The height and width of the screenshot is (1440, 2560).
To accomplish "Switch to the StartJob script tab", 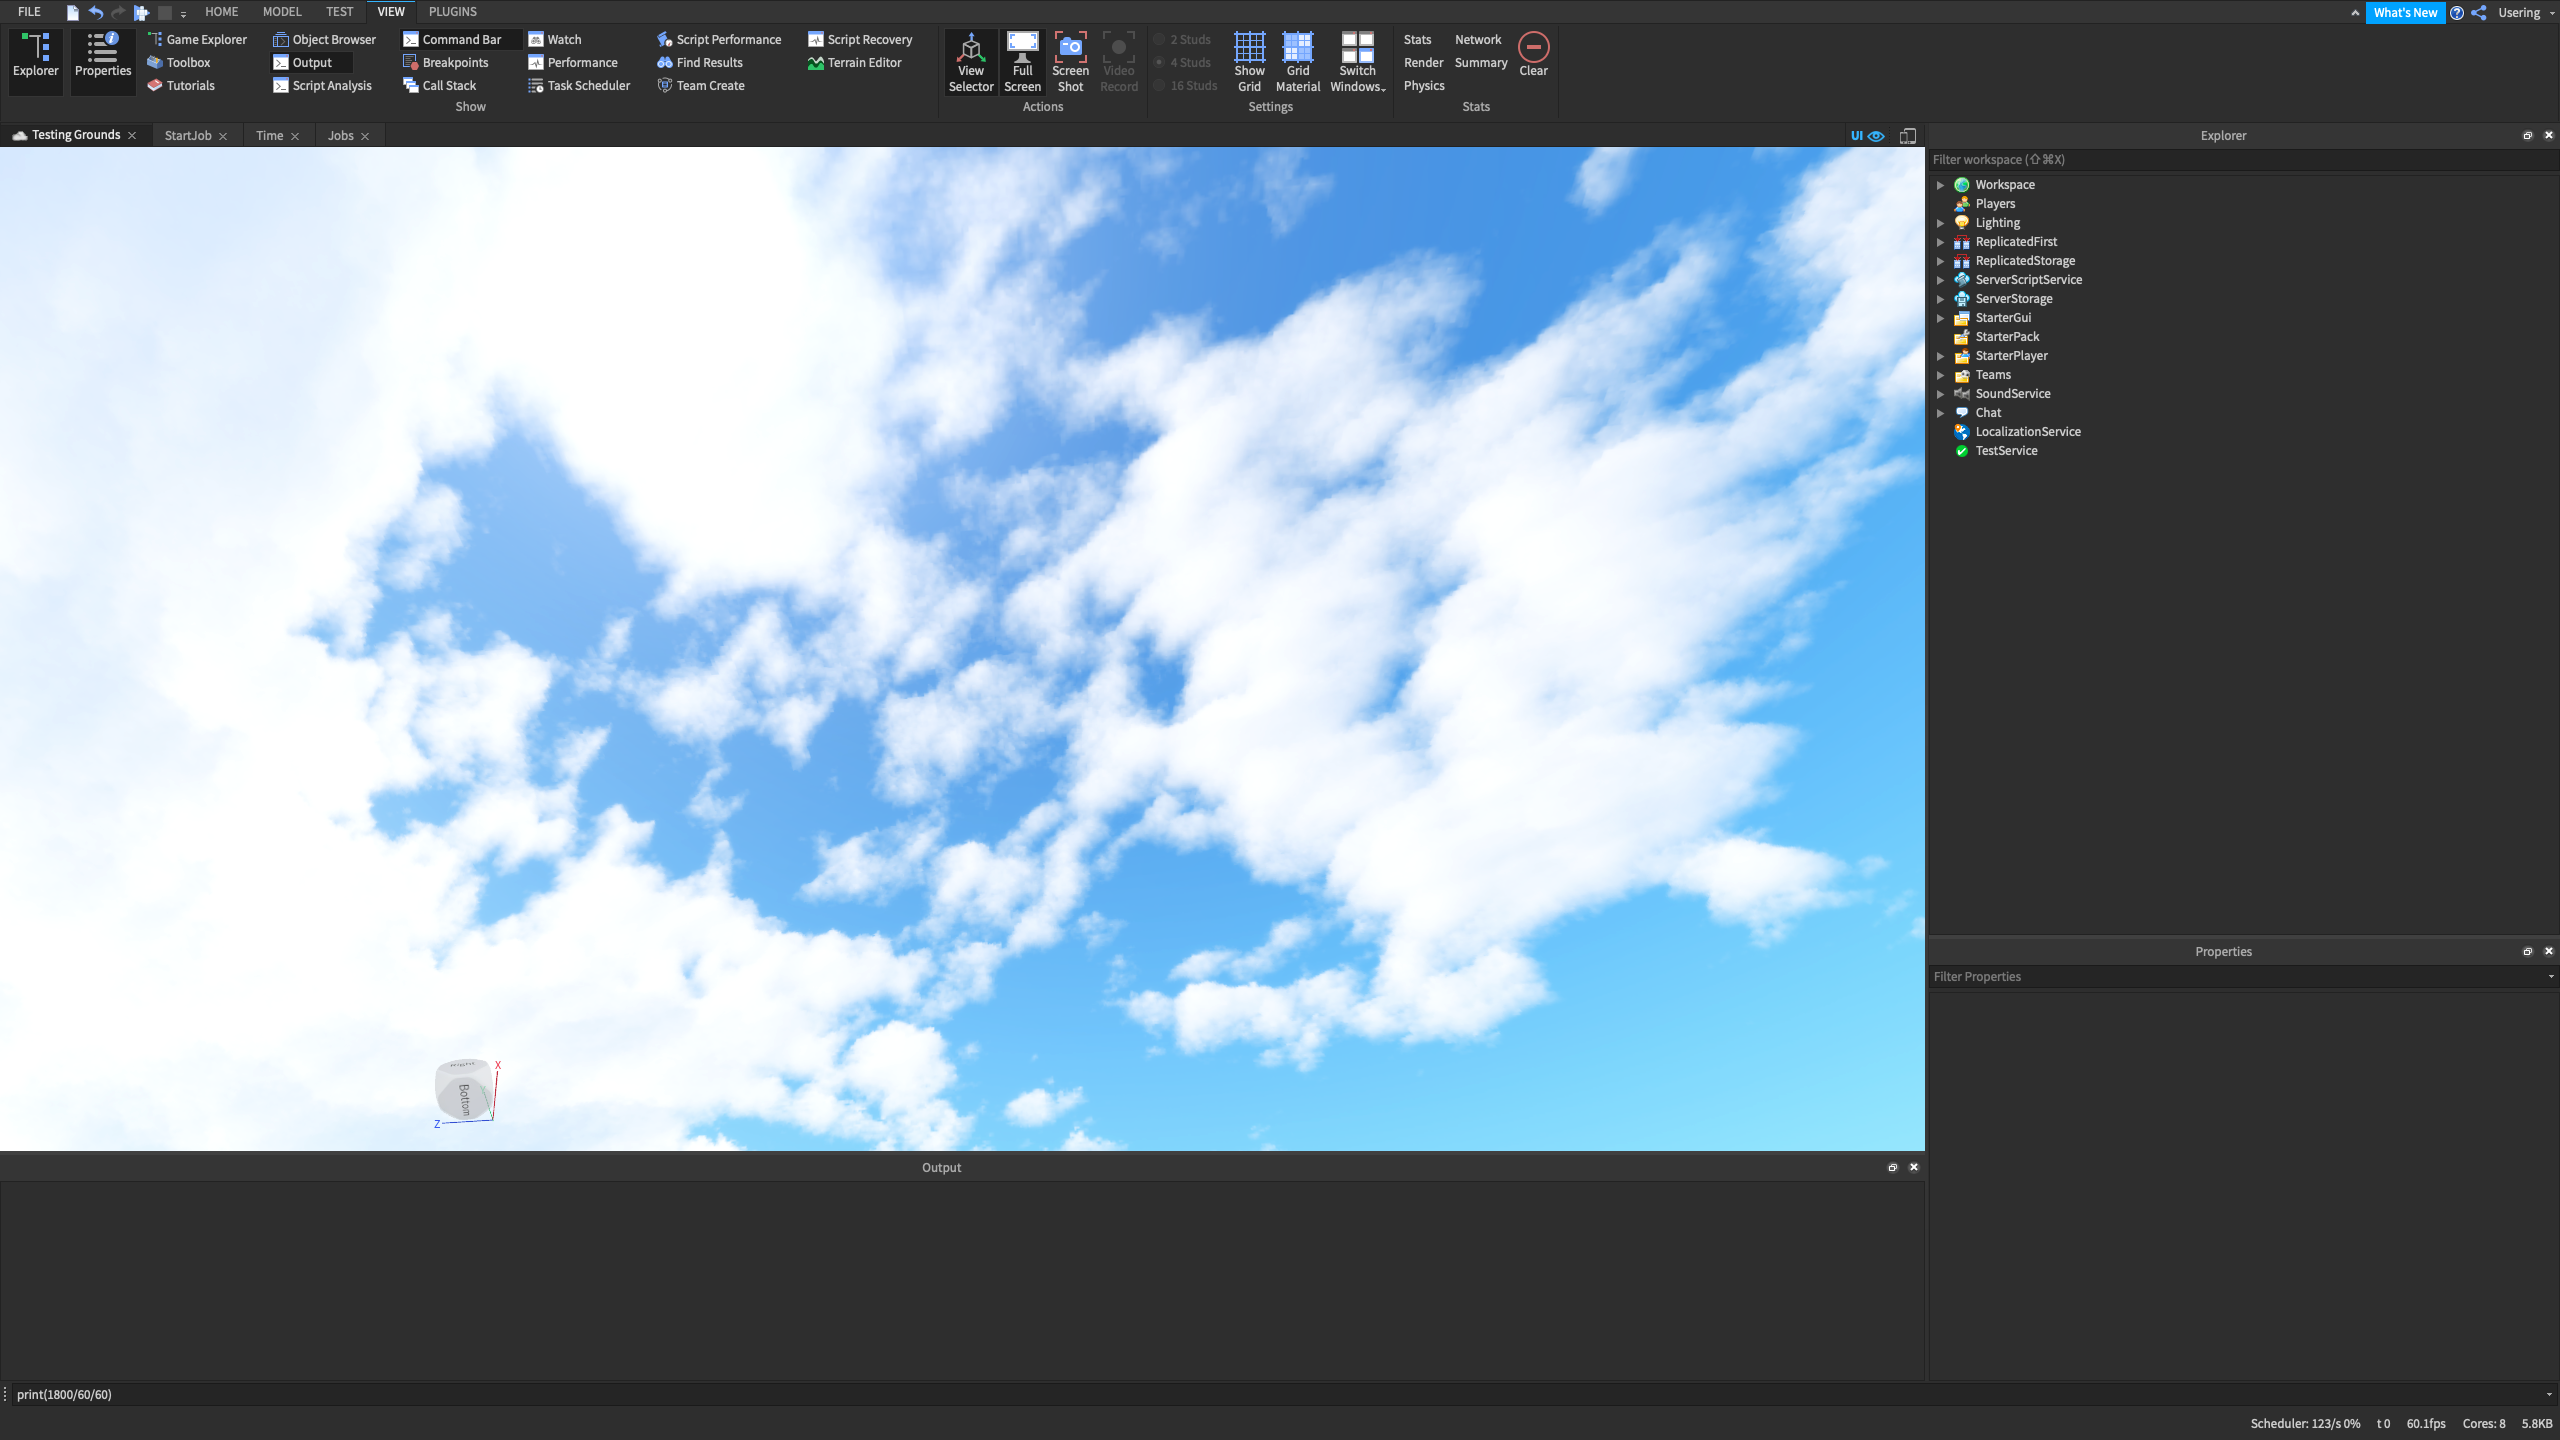I will [x=188, y=136].
